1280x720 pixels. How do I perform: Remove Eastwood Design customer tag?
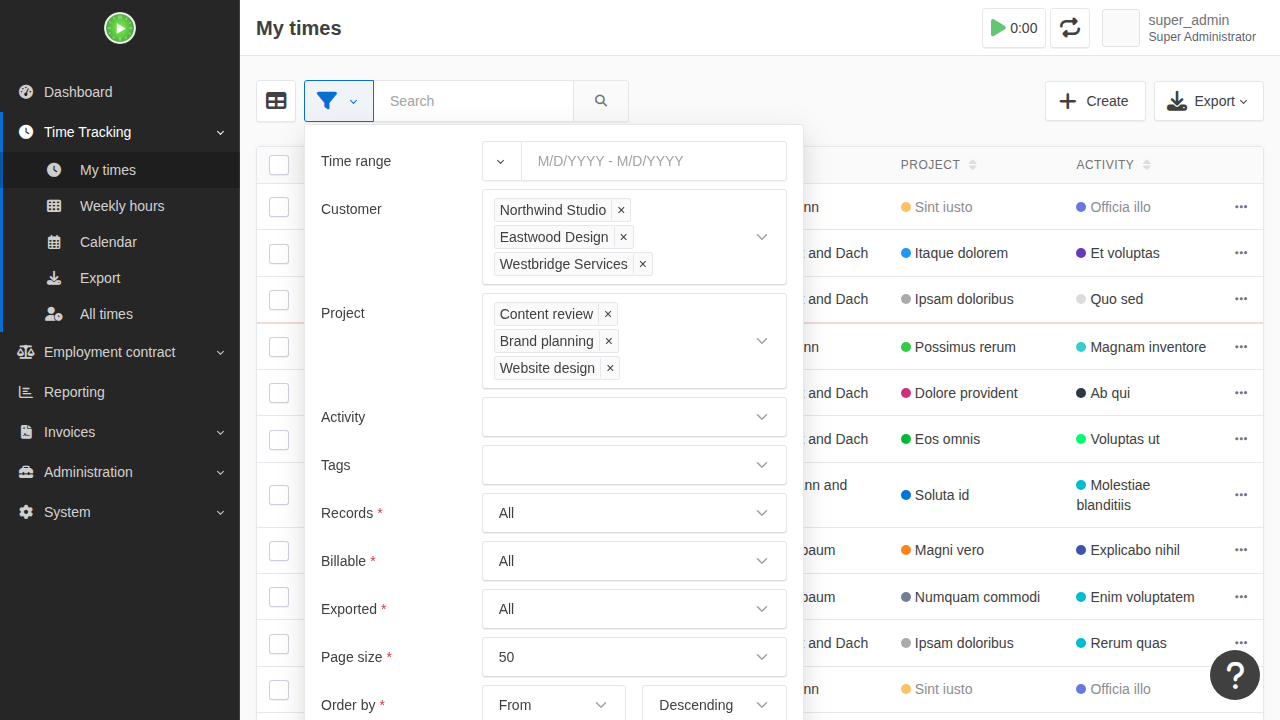[624, 237]
